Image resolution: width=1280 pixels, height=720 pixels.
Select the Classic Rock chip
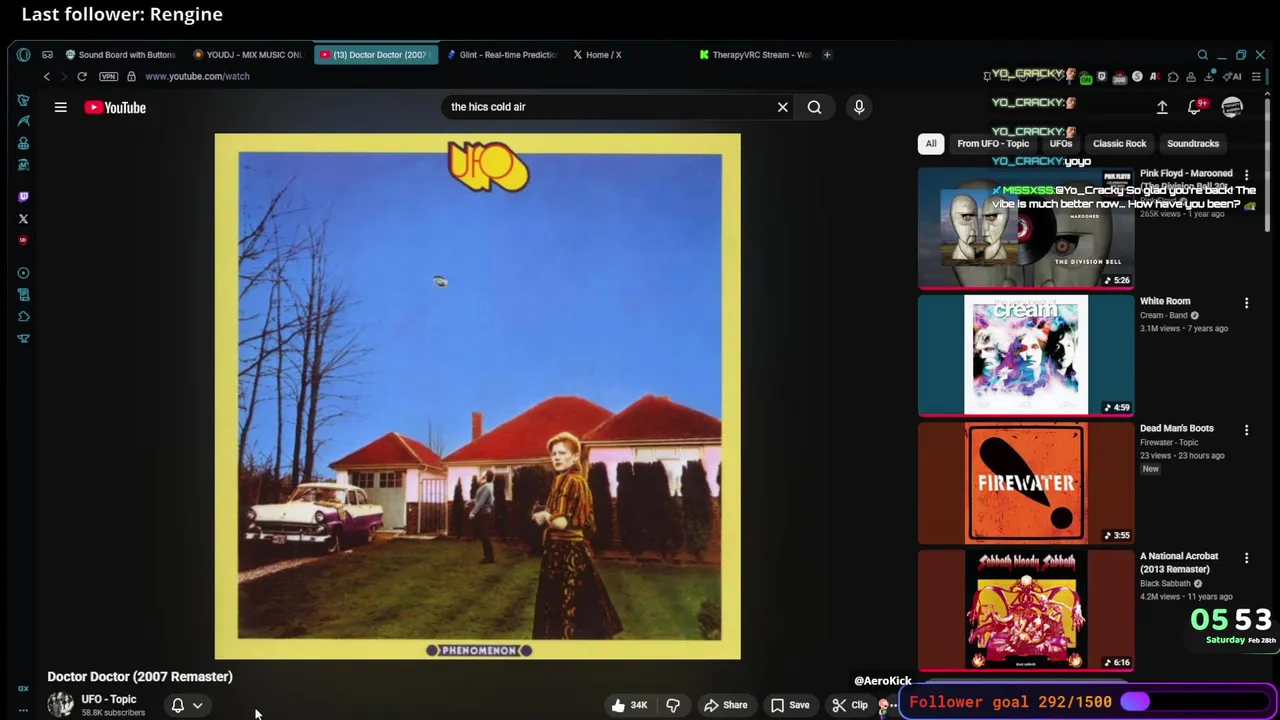coord(1119,143)
